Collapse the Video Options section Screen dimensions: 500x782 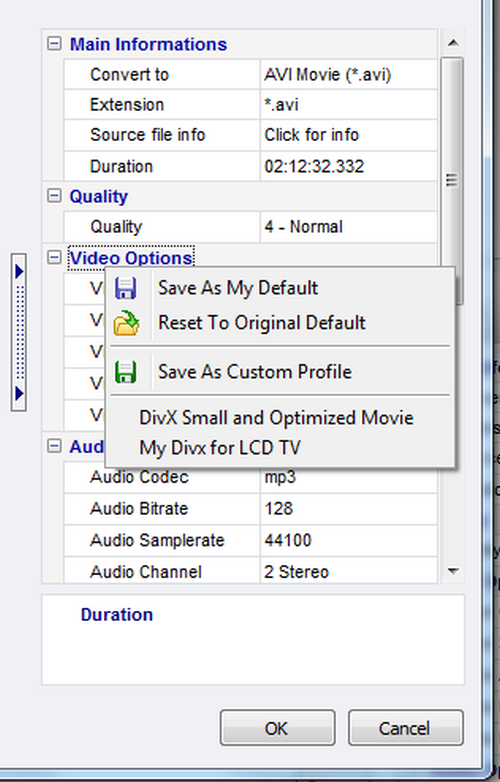54,257
